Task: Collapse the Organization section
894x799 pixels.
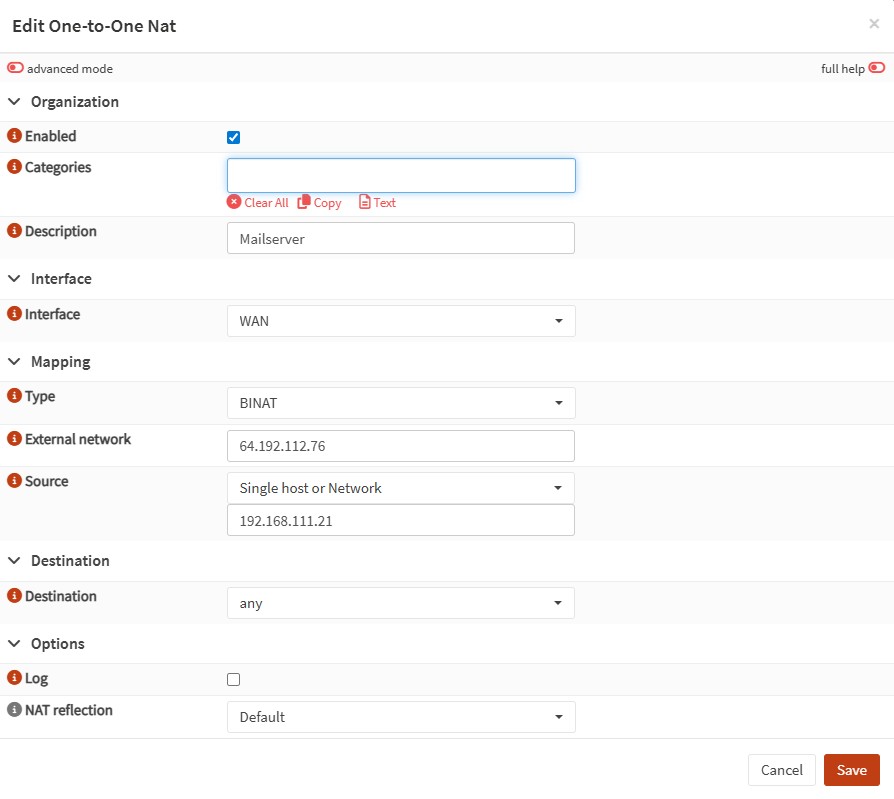Action: pos(14,102)
